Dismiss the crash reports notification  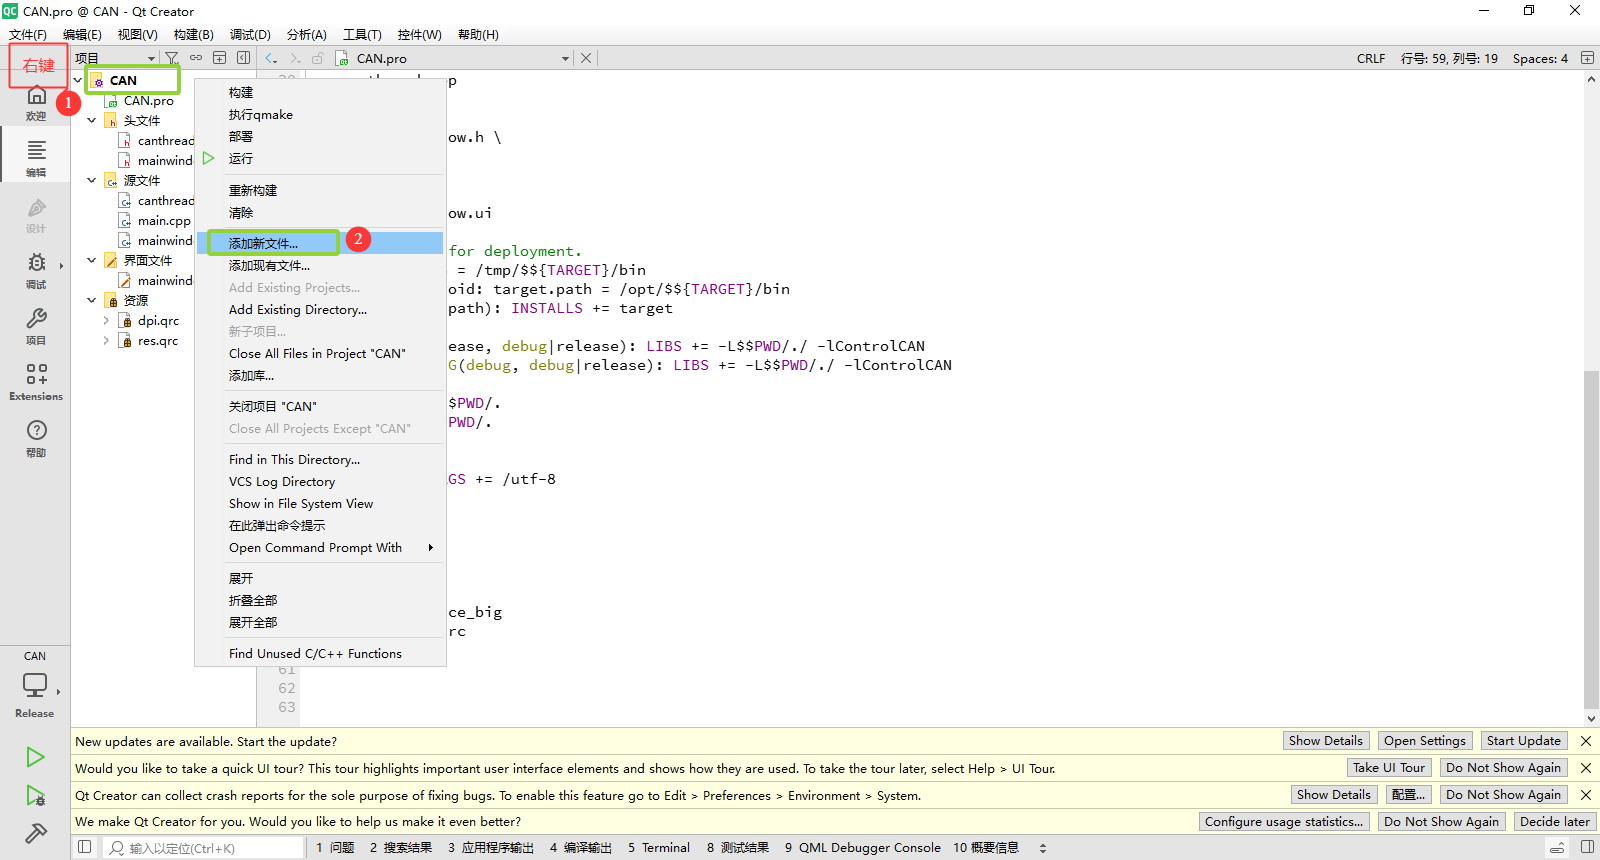[x=1586, y=795]
